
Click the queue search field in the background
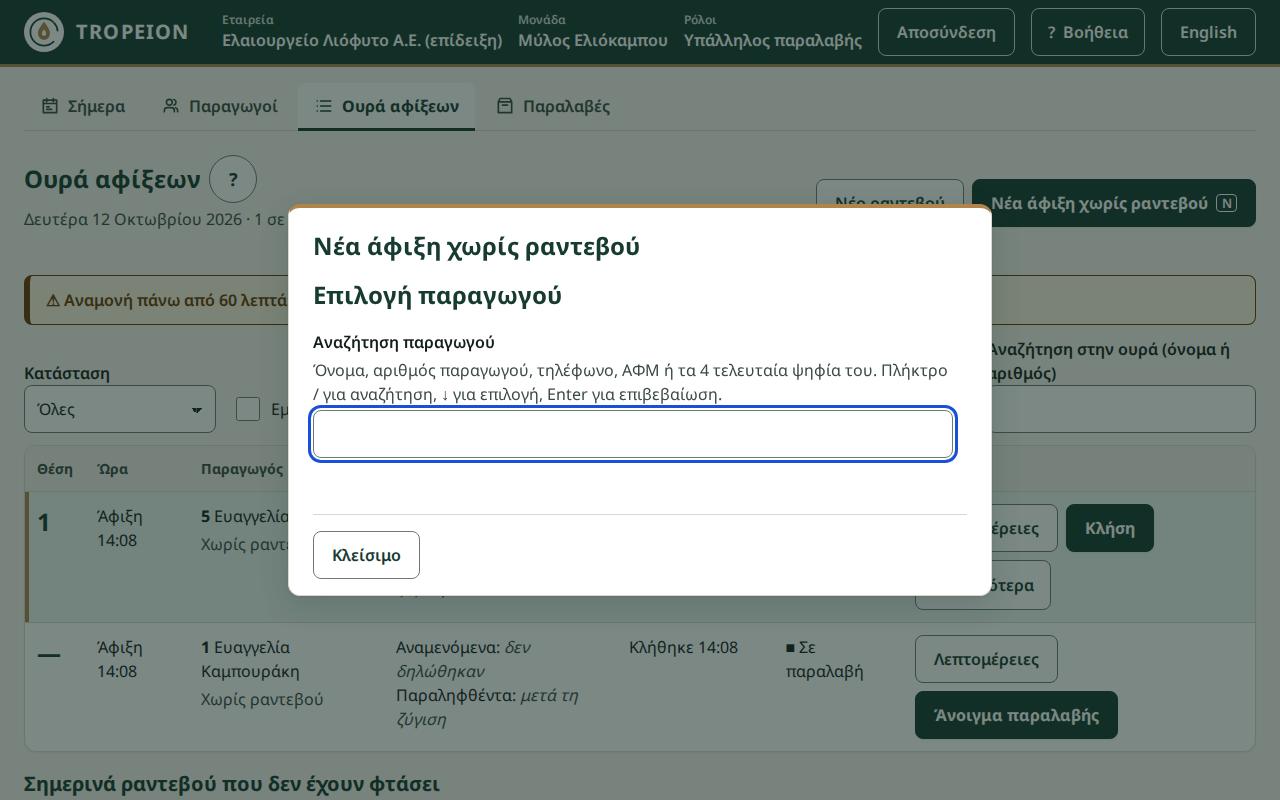click(x=1122, y=409)
